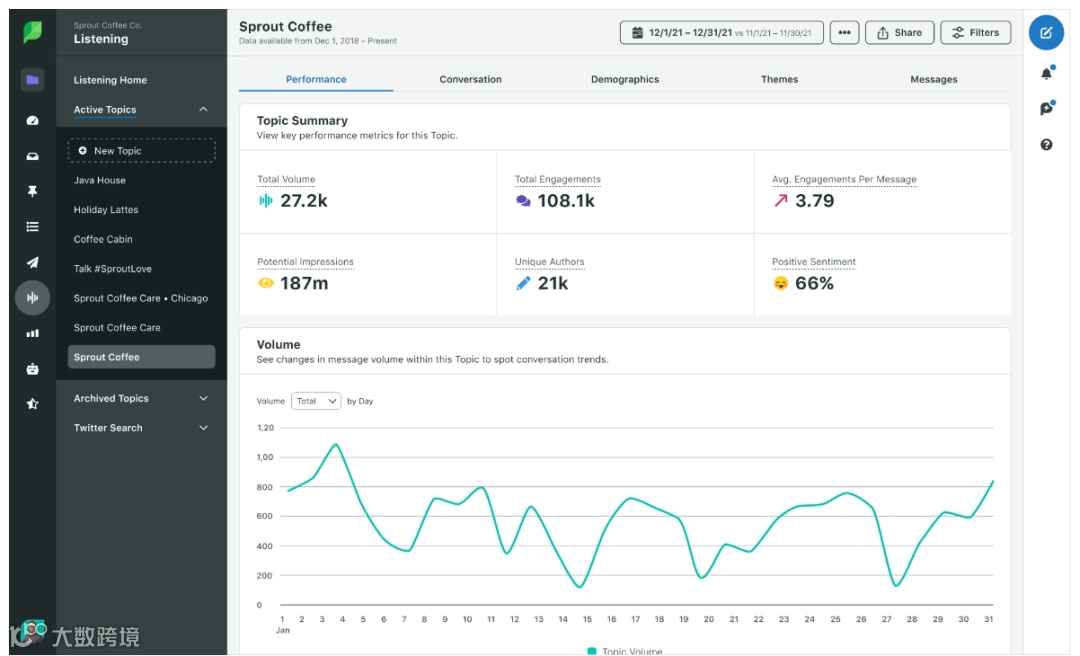The image size is (1080, 656).
Task: Select the Sprout Coffee topic
Action: 141,357
